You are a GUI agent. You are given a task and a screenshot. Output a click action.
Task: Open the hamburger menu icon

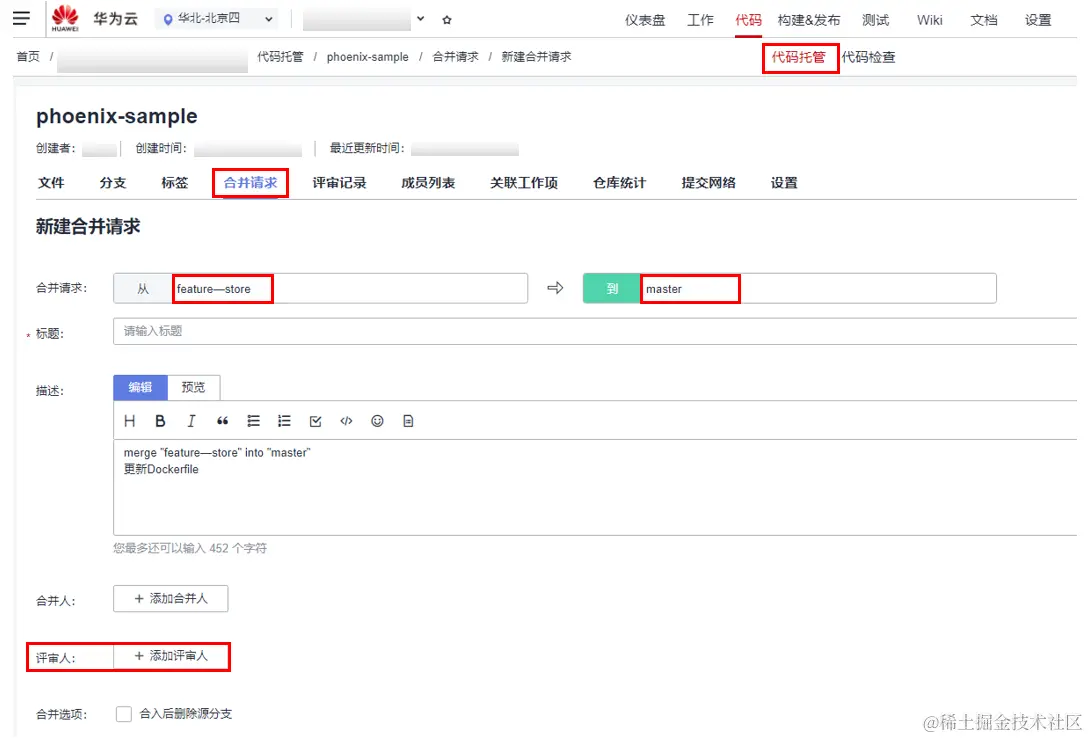click(22, 19)
